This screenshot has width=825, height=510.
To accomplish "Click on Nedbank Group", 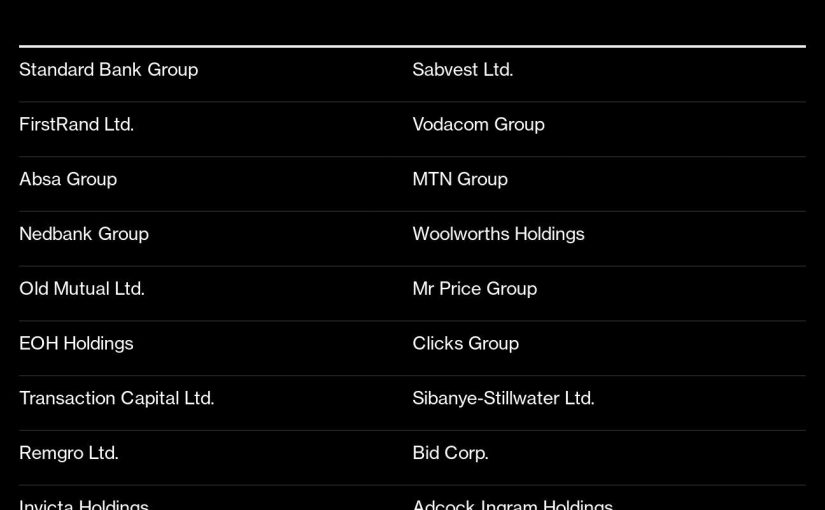I will pyautogui.click(x=84, y=234).
